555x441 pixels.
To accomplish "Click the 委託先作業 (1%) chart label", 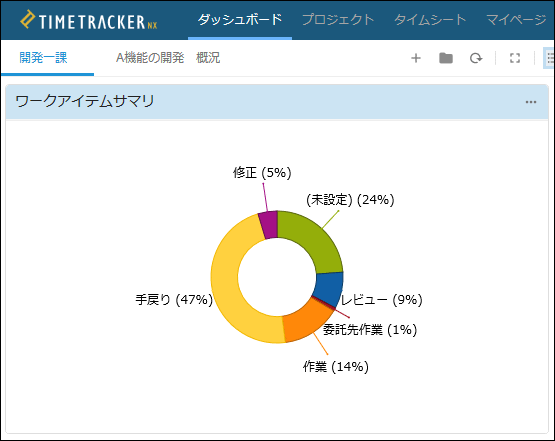I will pos(370,330).
